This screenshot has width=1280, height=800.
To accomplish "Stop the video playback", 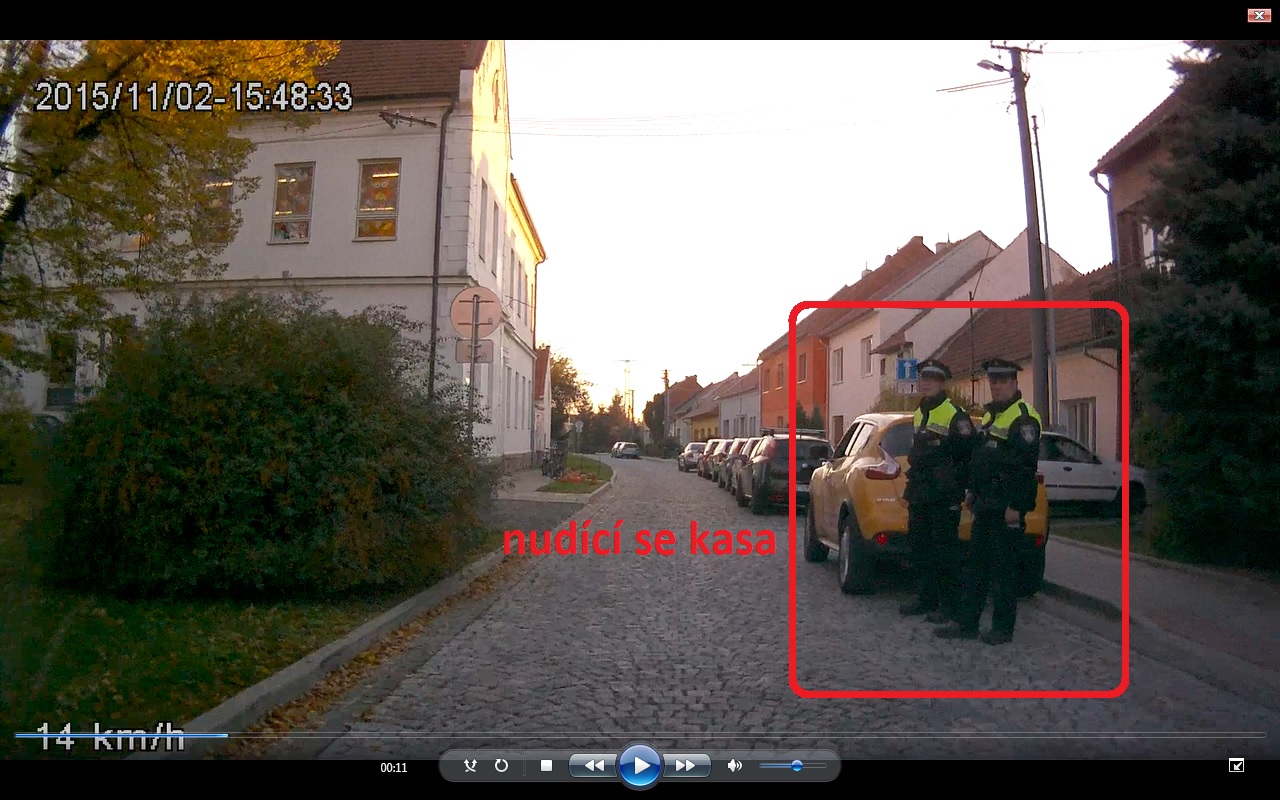I will [546, 766].
